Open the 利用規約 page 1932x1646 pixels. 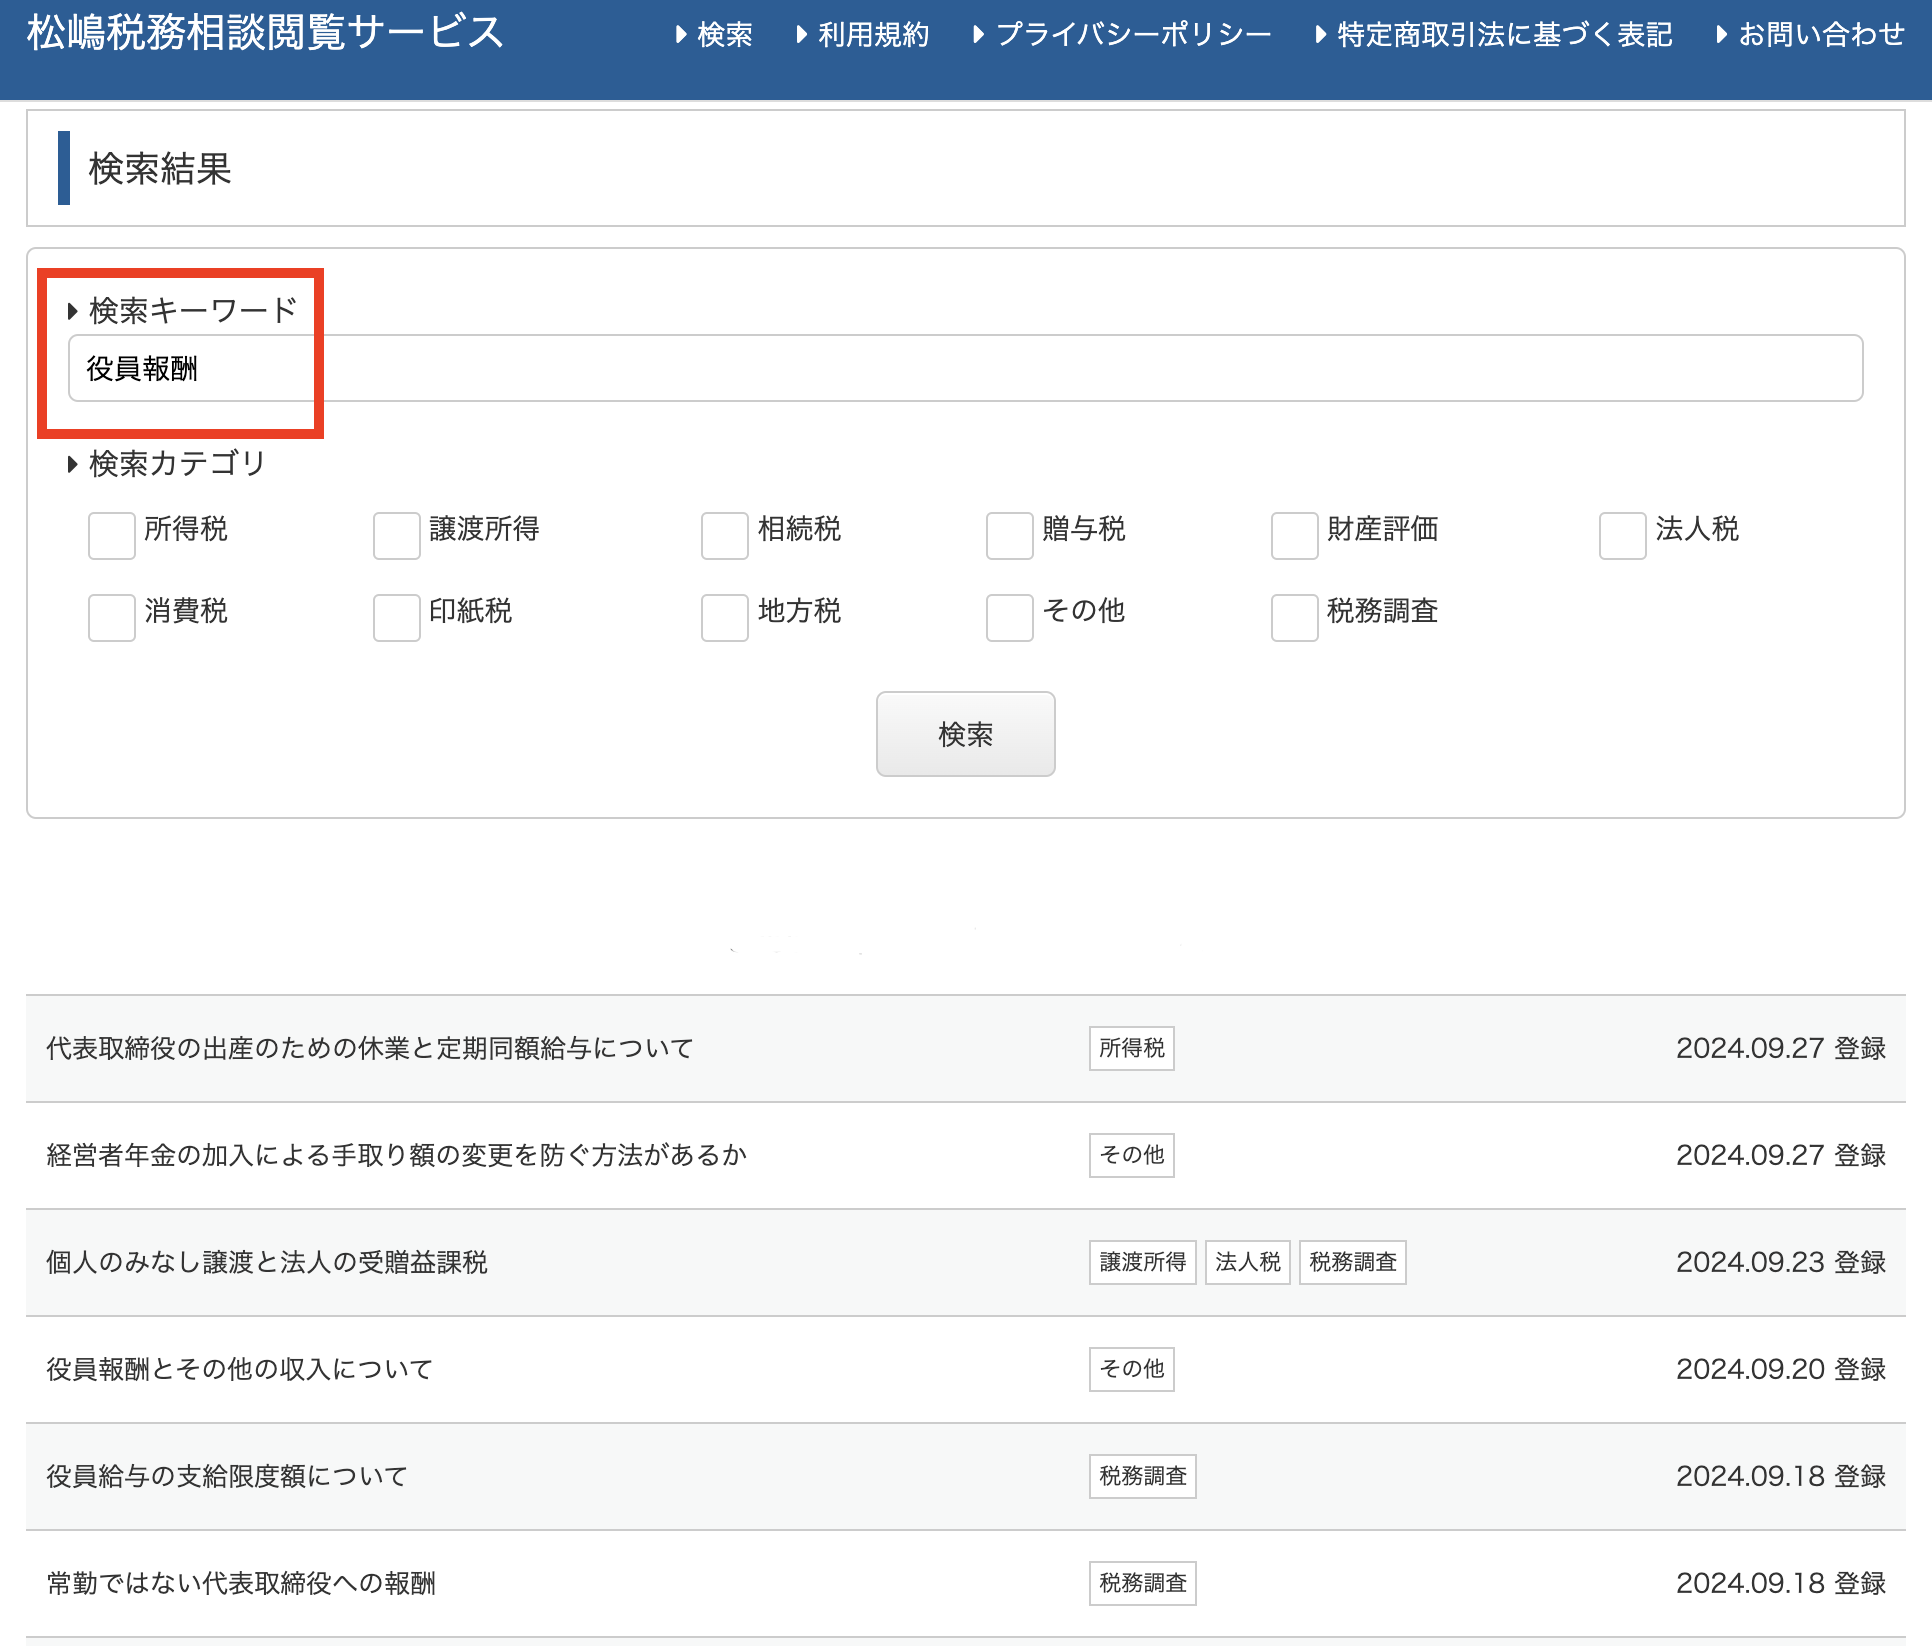click(863, 35)
